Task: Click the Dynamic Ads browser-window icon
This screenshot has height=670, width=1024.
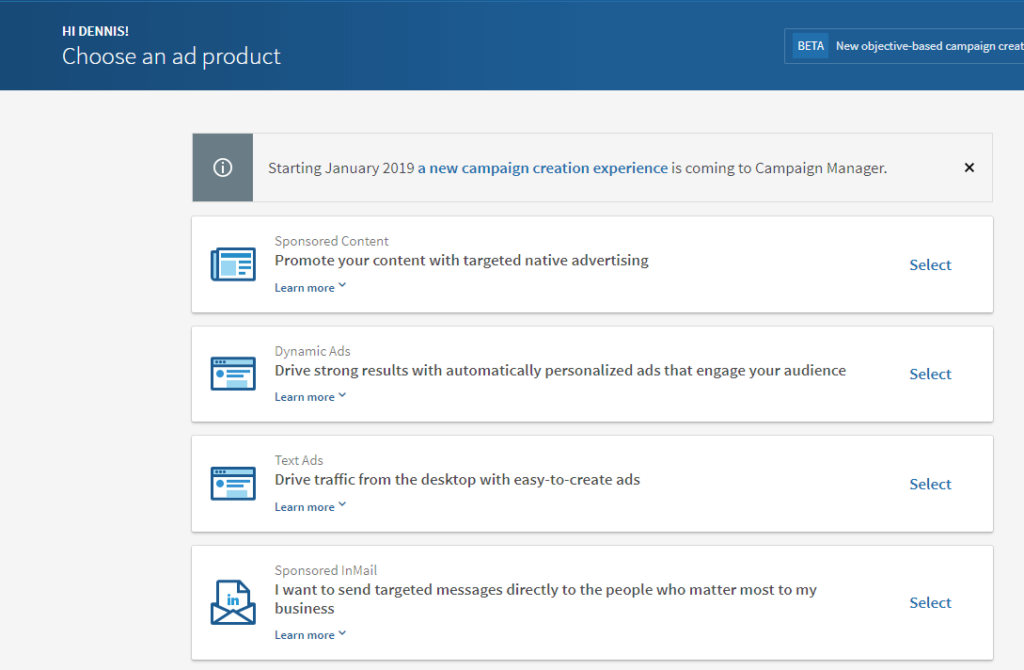Action: 233,373
